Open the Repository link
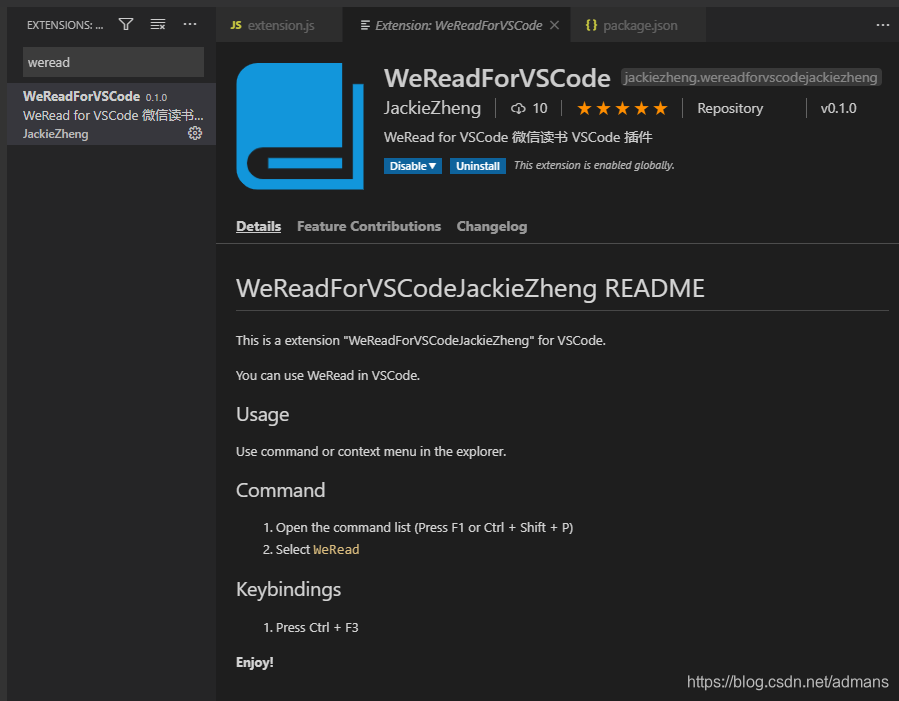Viewport: 899px width, 701px height. tap(730, 108)
